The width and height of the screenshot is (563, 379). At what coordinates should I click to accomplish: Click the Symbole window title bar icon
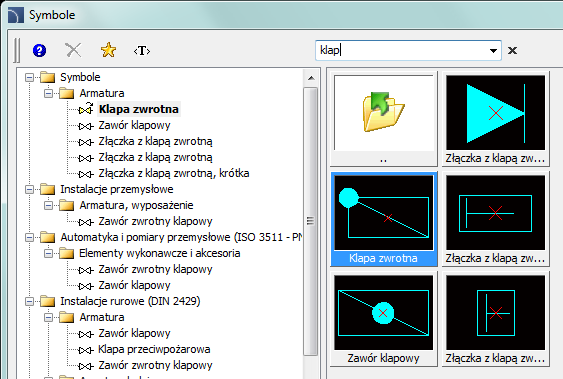click(x=16, y=15)
